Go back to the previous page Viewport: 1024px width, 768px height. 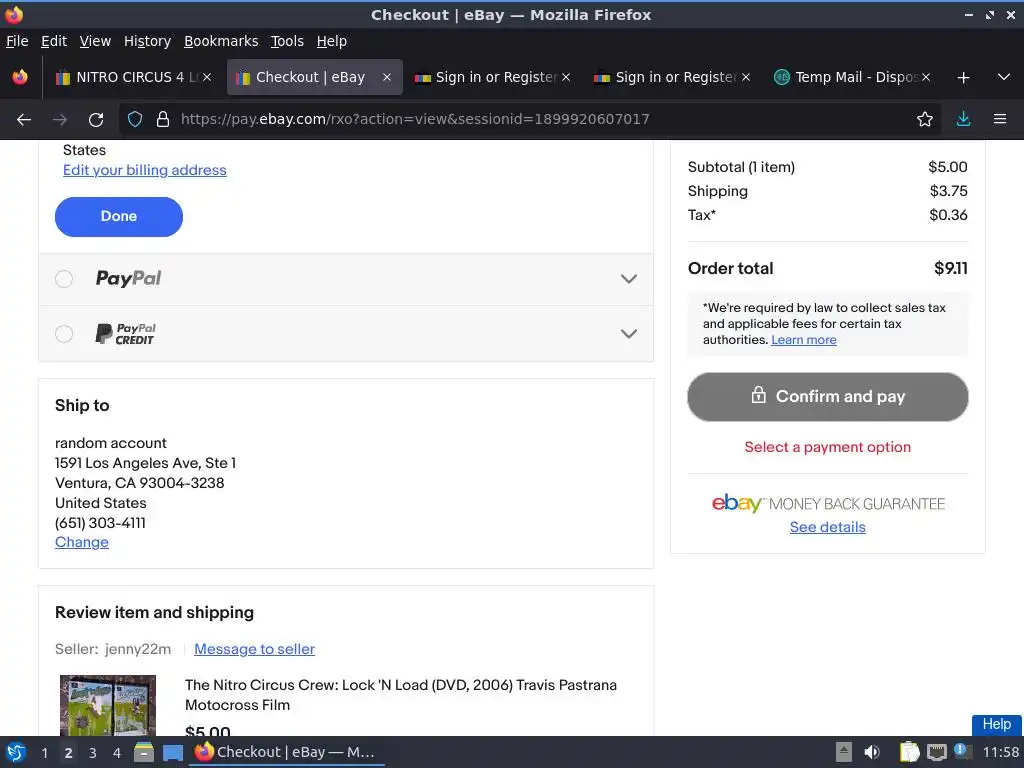(24, 120)
